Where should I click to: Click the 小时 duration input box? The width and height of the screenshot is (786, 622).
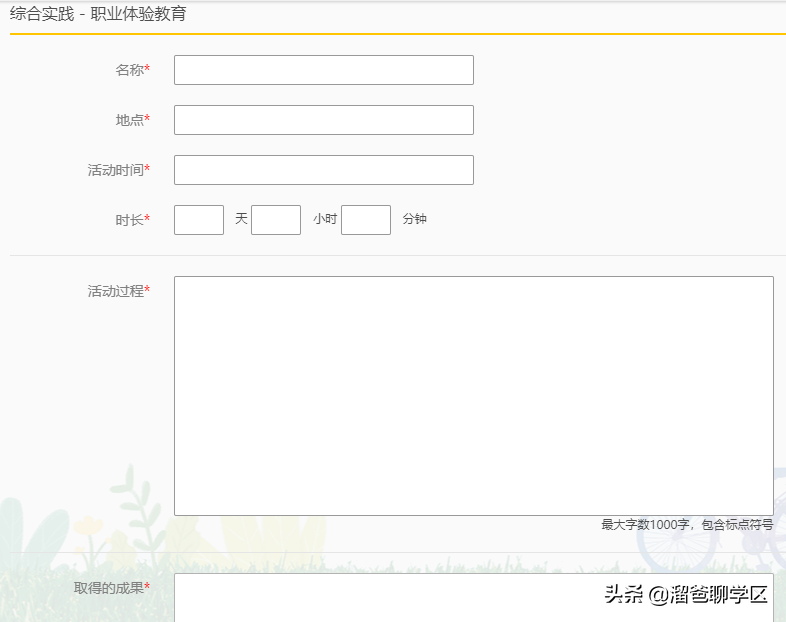click(276, 220)
